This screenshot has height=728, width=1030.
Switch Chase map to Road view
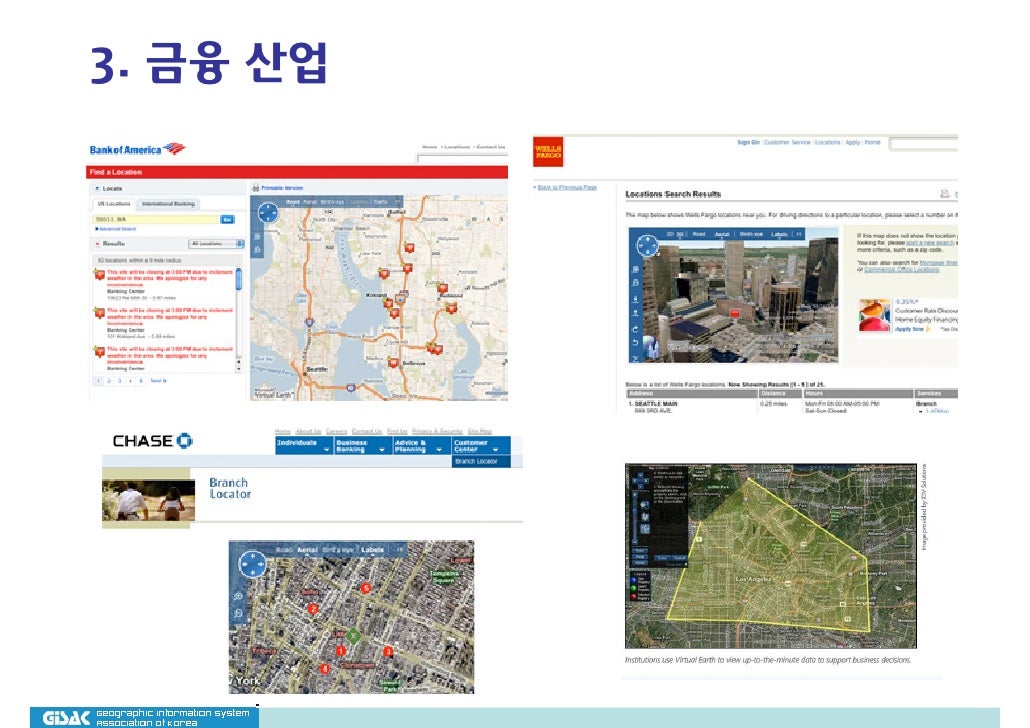point(284,549)
